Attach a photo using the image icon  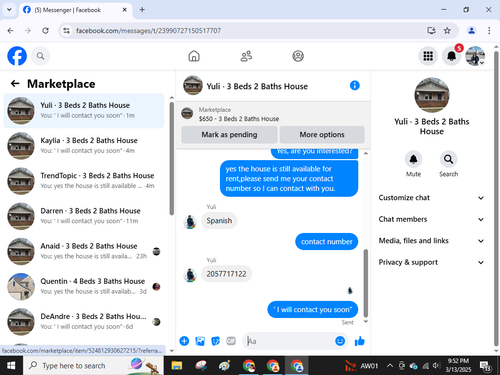click(200, 341)
